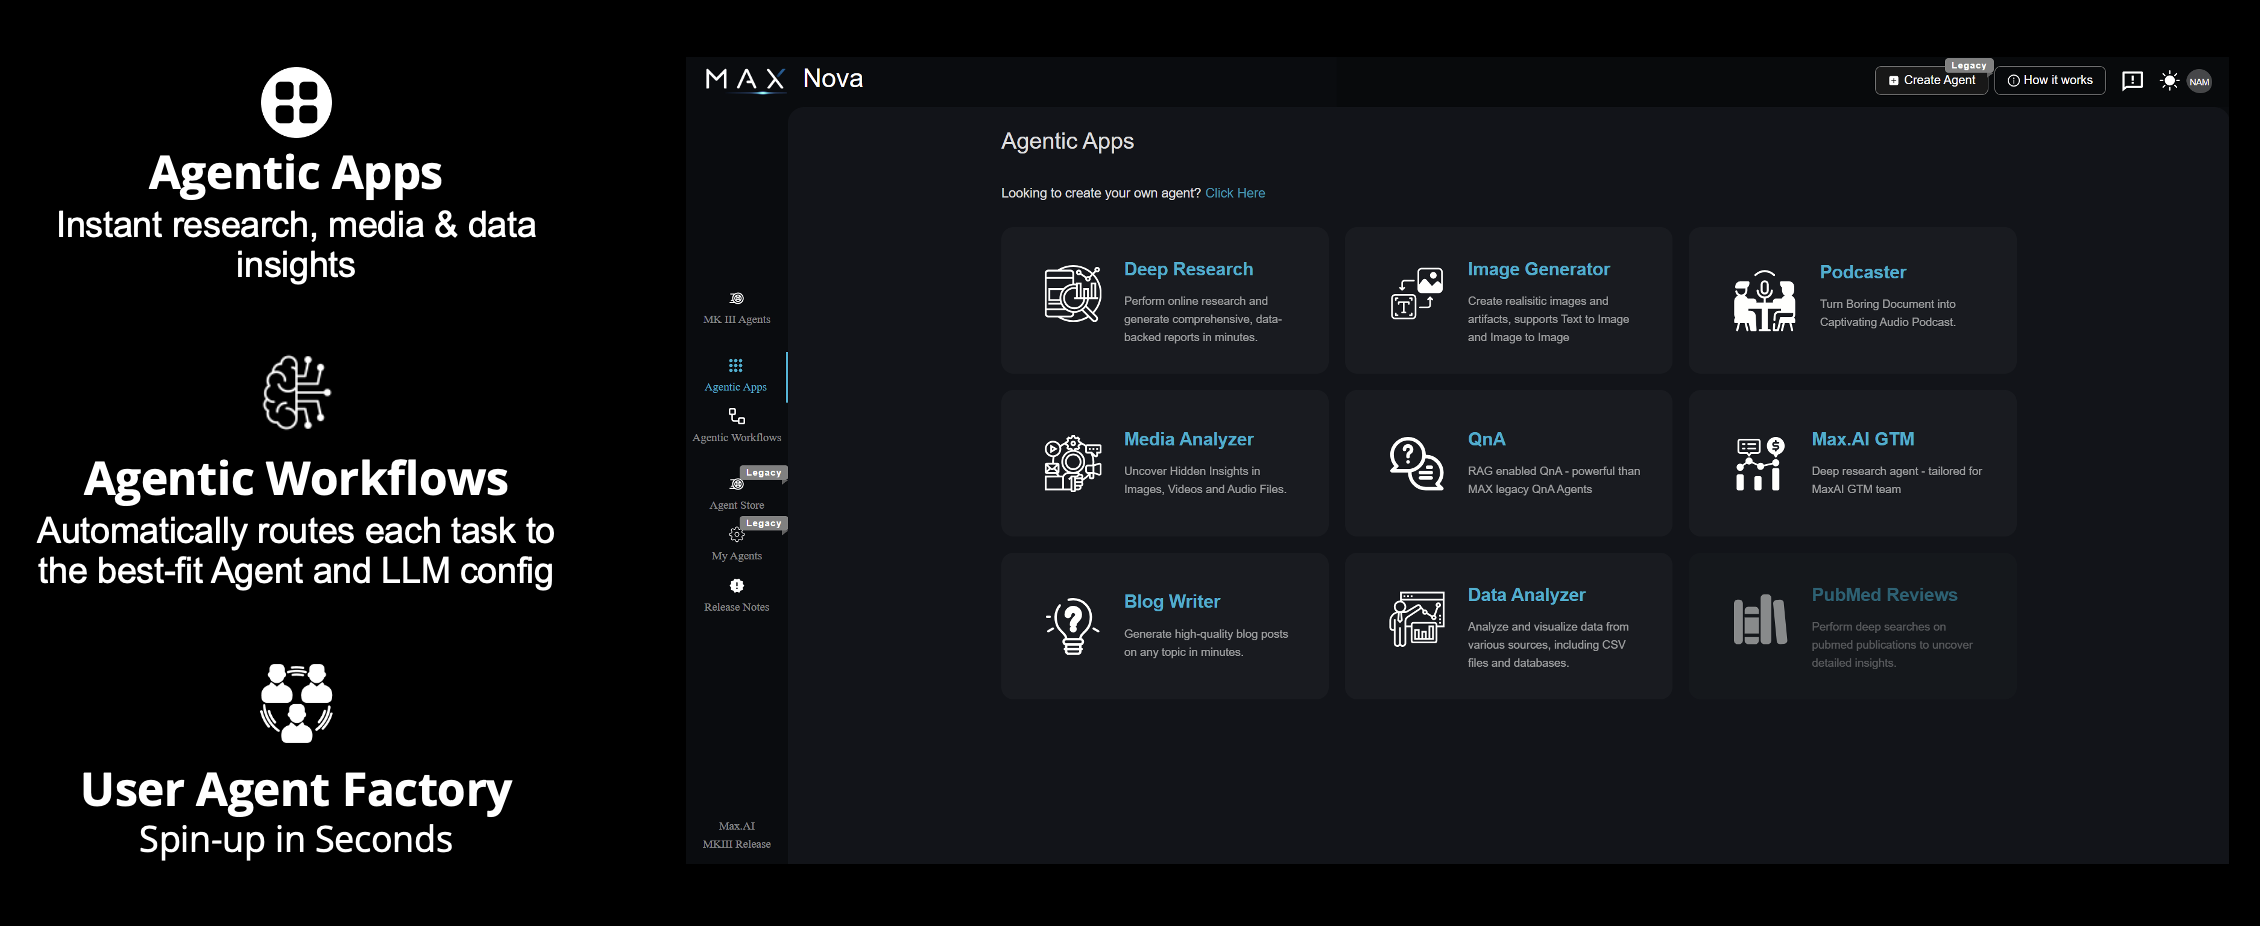Open the Image Generator icon

click(x=1416, y=294)
